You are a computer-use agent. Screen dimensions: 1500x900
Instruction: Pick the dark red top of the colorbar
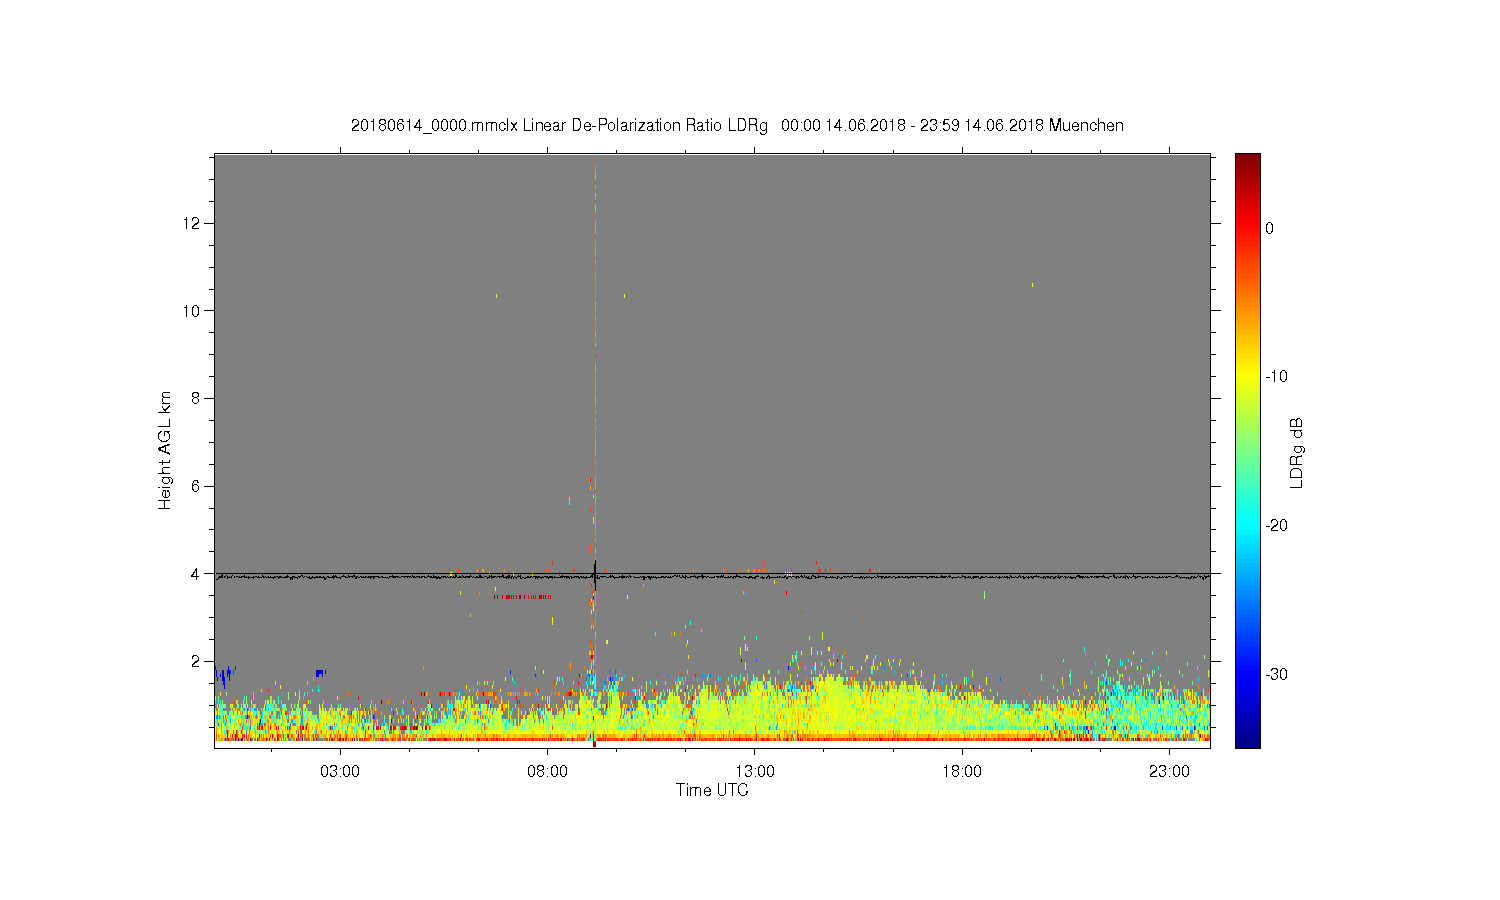click(1248, 160)
